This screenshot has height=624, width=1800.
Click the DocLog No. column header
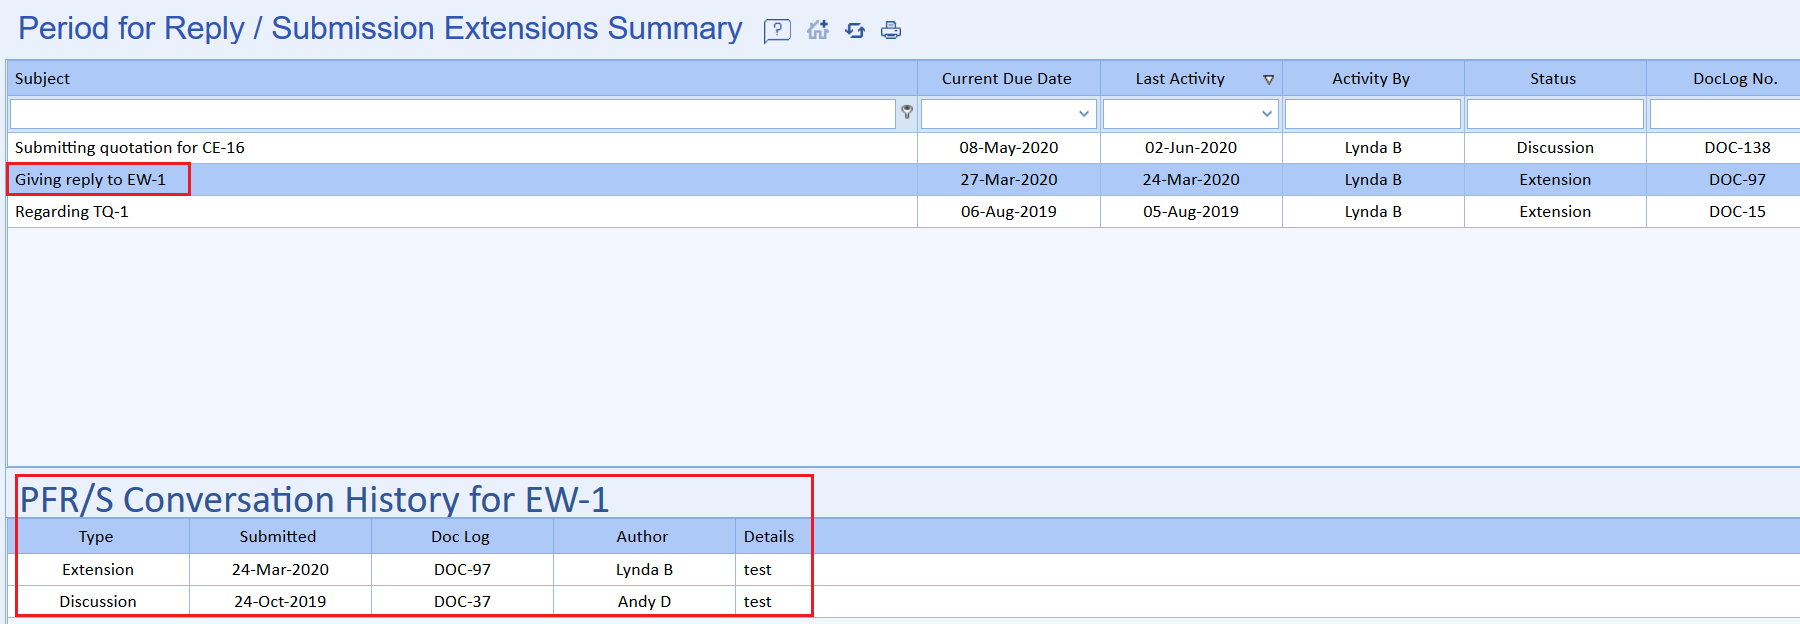(1734, 79)
